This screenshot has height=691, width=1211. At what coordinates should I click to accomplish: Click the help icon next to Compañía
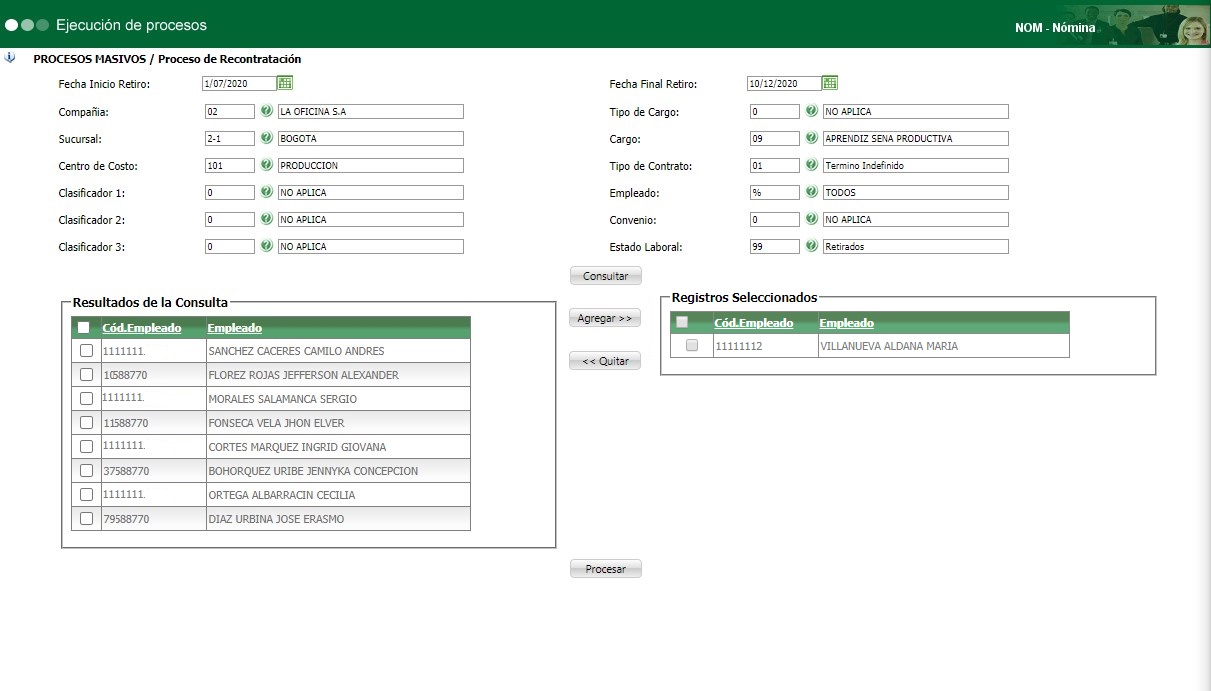tap(266, 111)
